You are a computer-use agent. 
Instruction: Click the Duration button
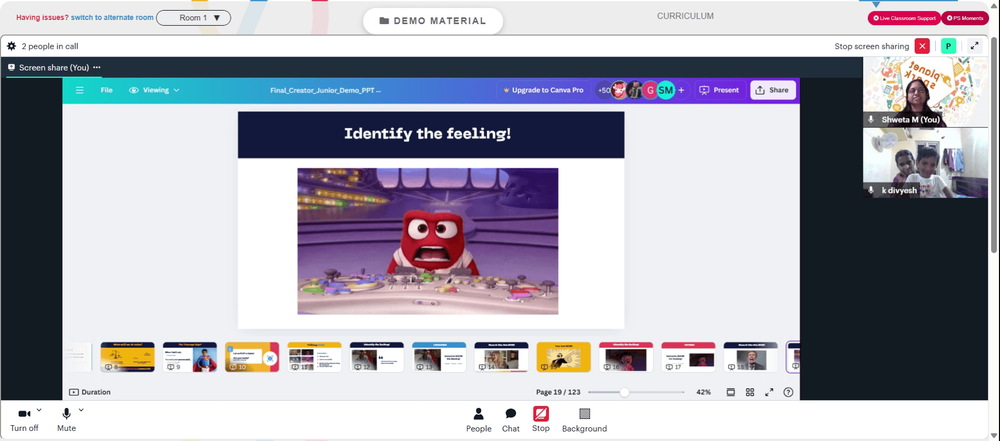coord(90,392)
